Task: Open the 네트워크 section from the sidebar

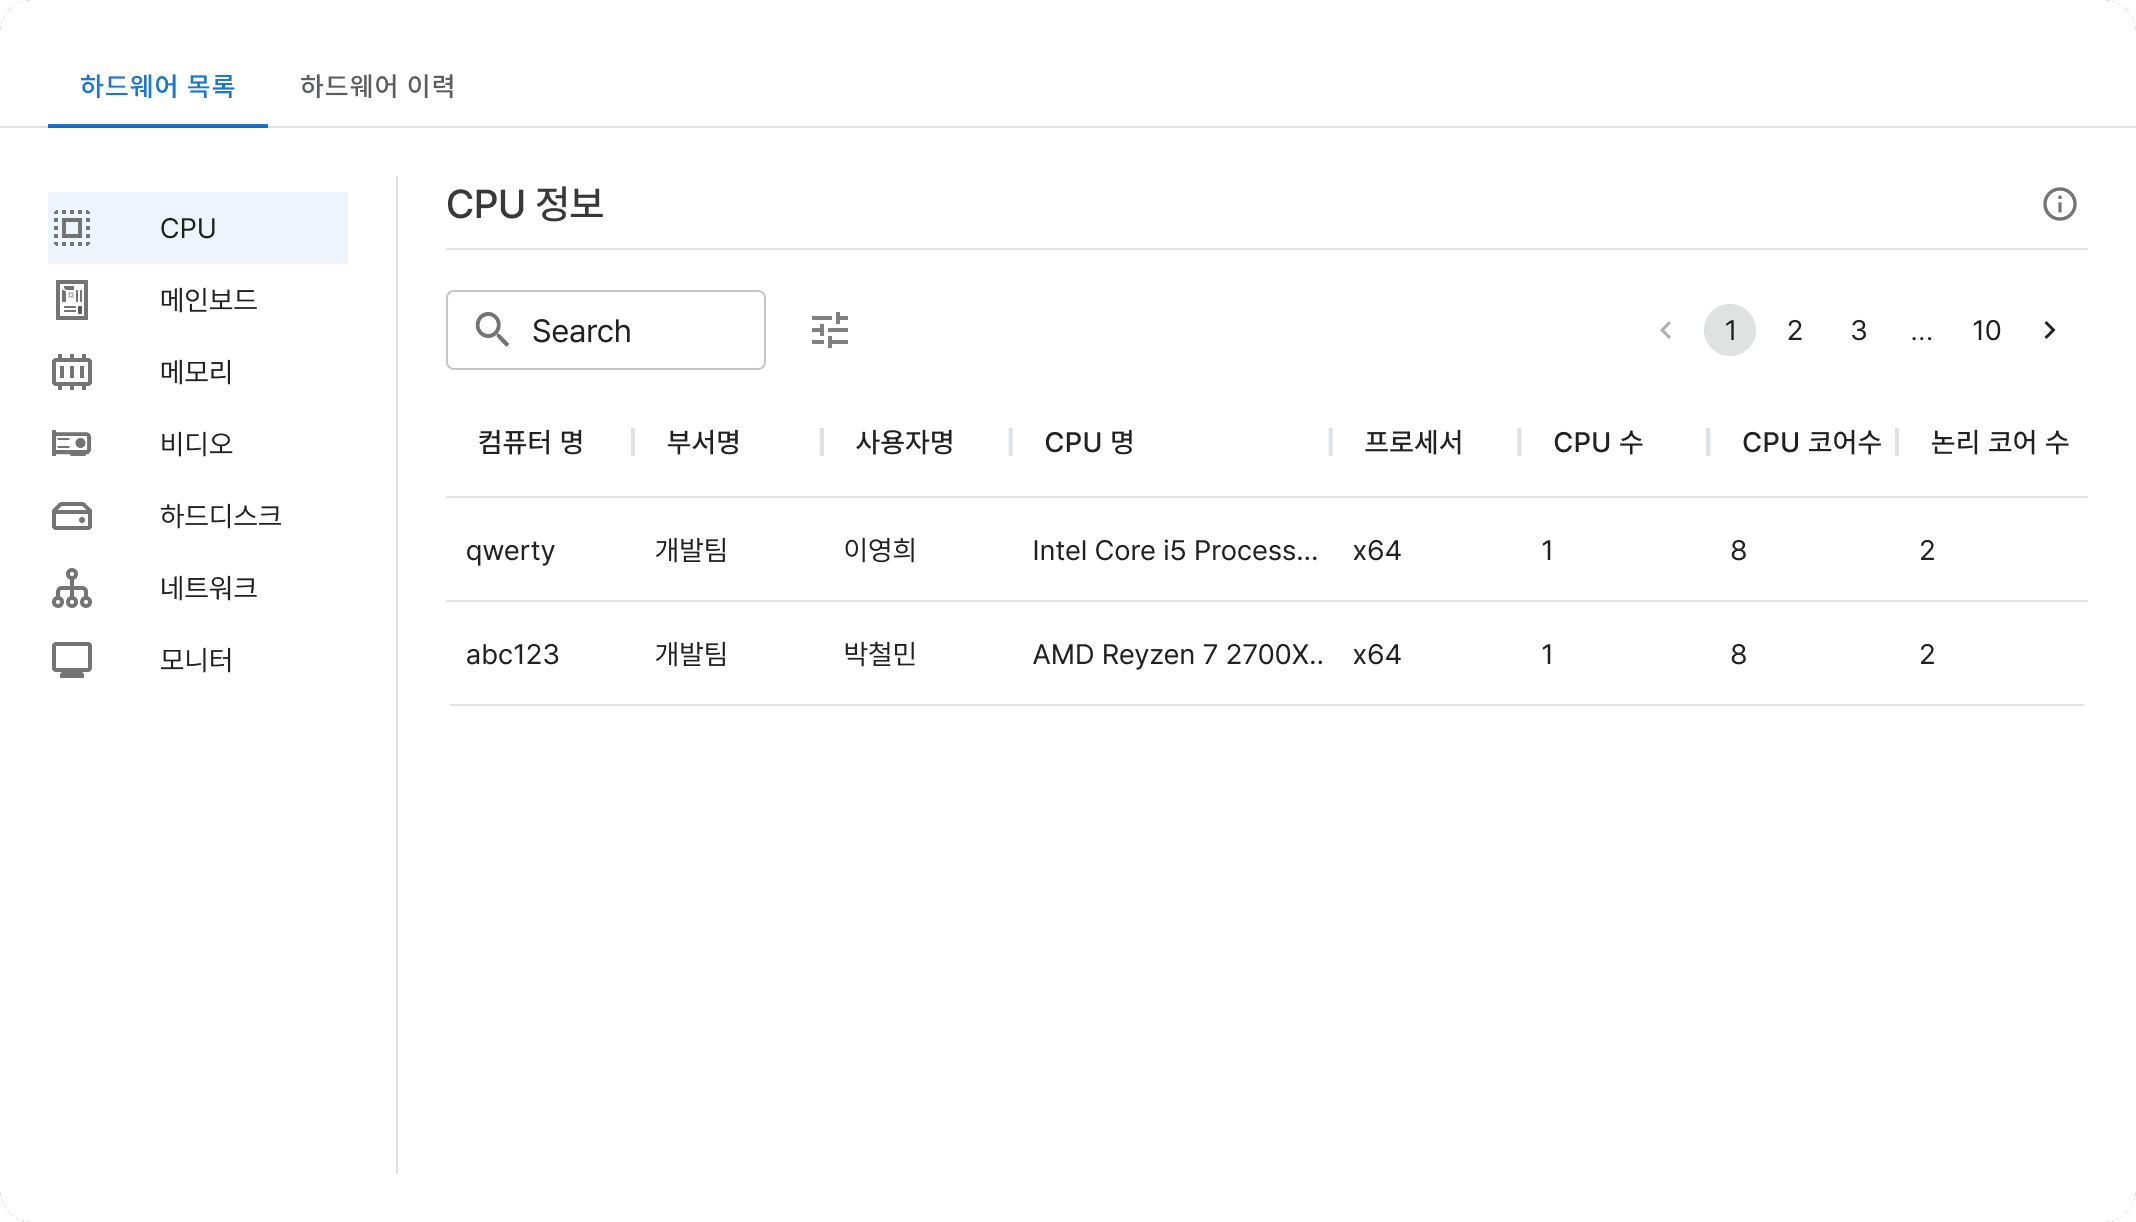Action: tap(208, 588)
